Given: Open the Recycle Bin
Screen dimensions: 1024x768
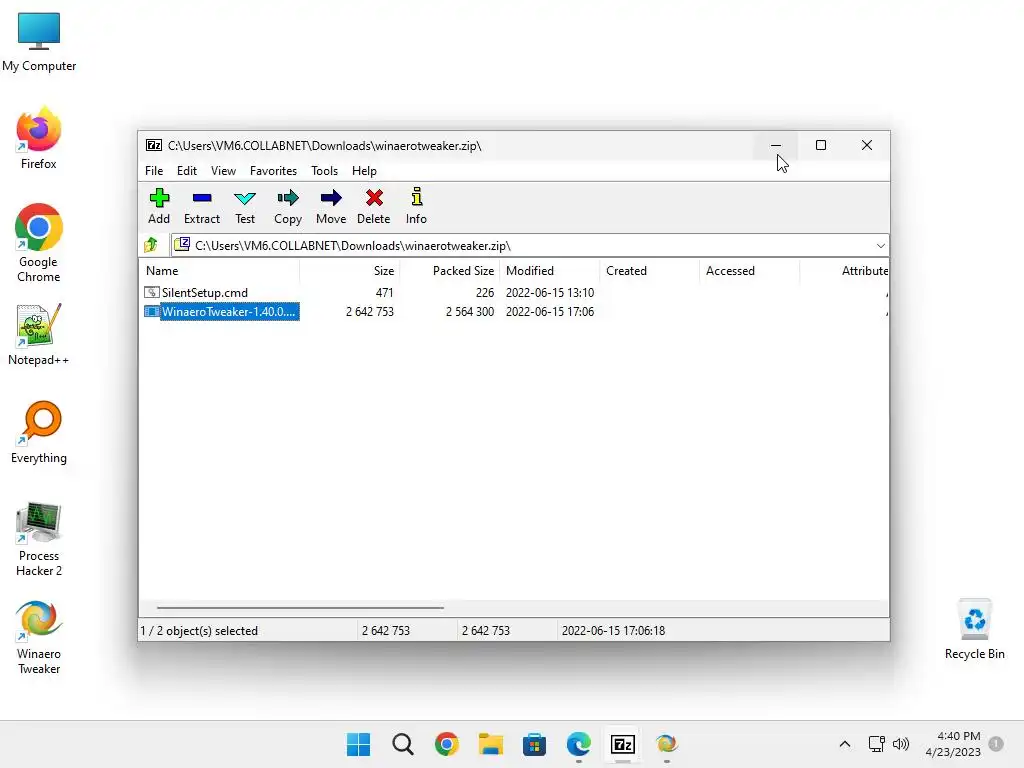Looking at the screenshot, I should pos(974,629).
